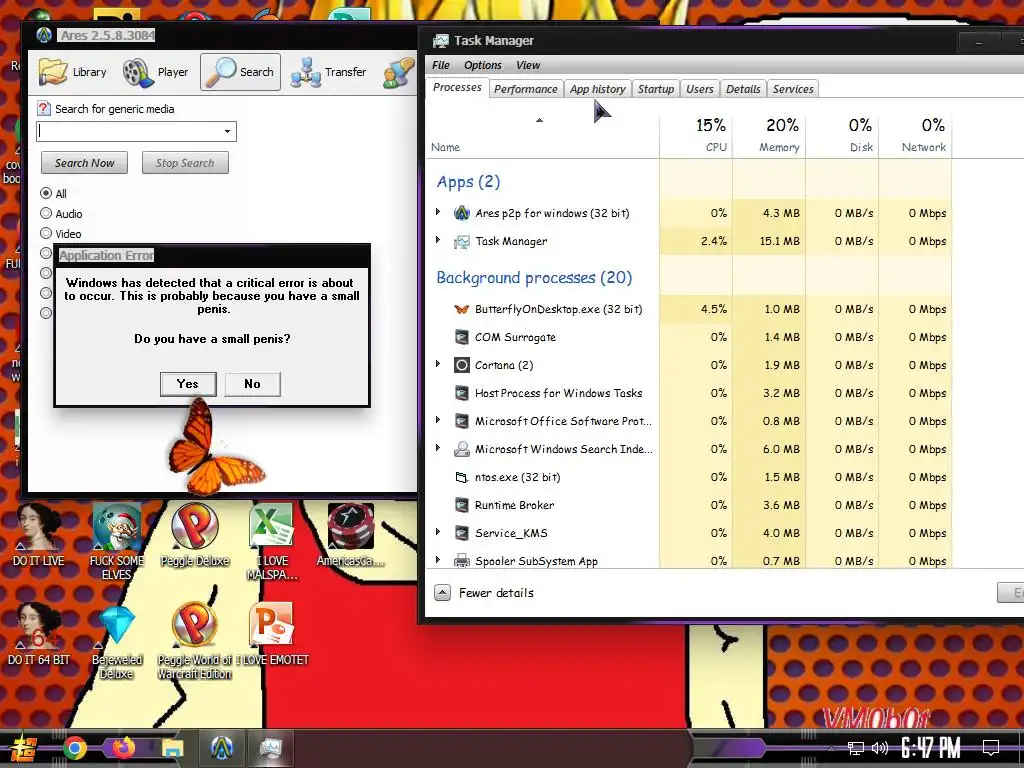Switch to the Services tab
The image size is (1024, 768).
[793, 89]
